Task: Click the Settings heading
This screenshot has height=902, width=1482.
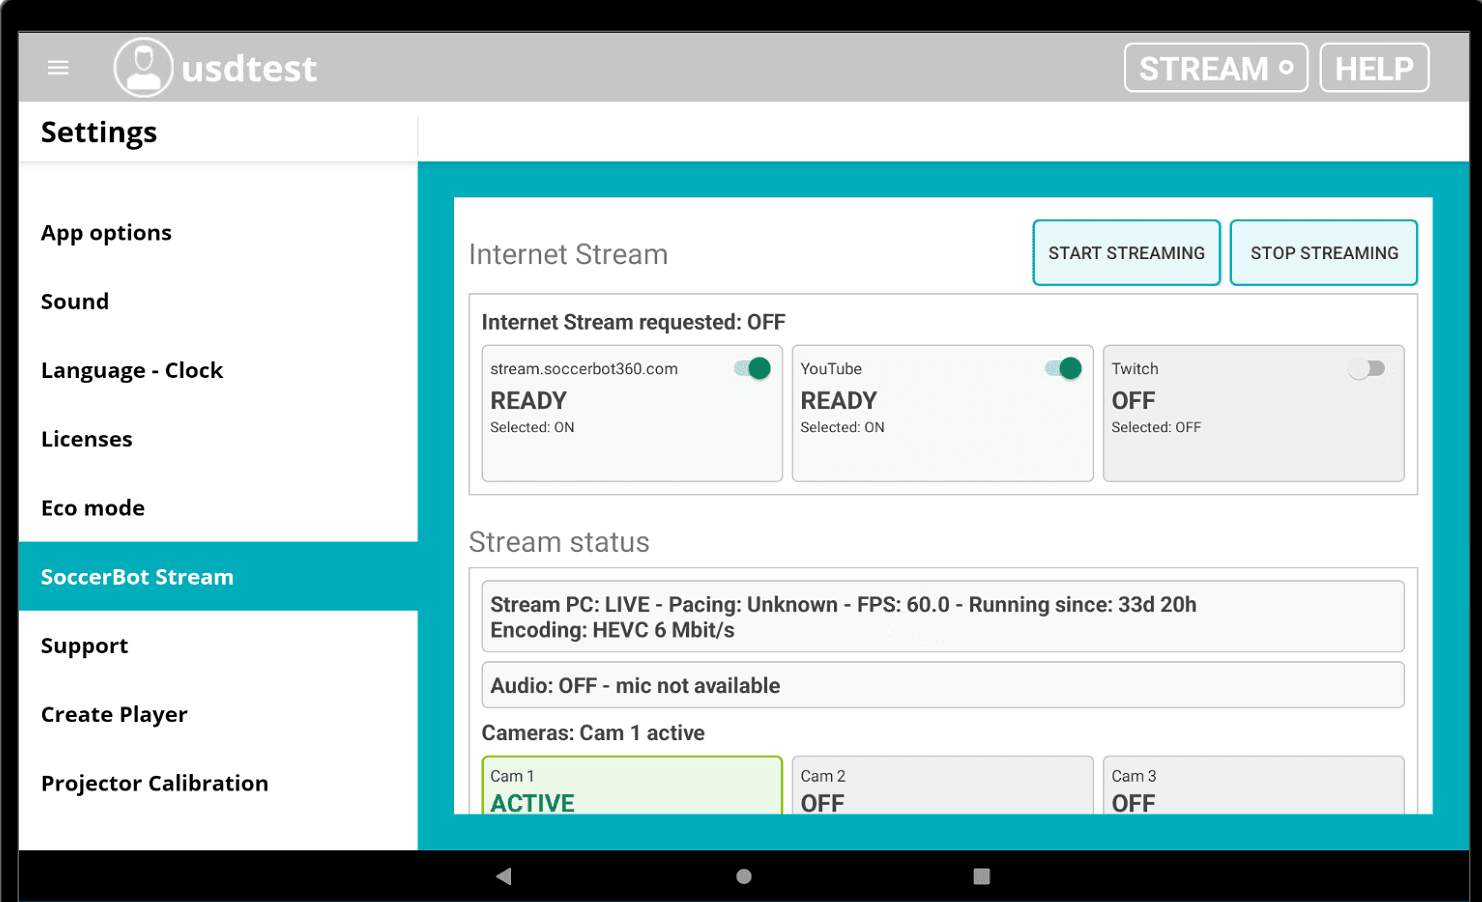Action: pos(99,133)
